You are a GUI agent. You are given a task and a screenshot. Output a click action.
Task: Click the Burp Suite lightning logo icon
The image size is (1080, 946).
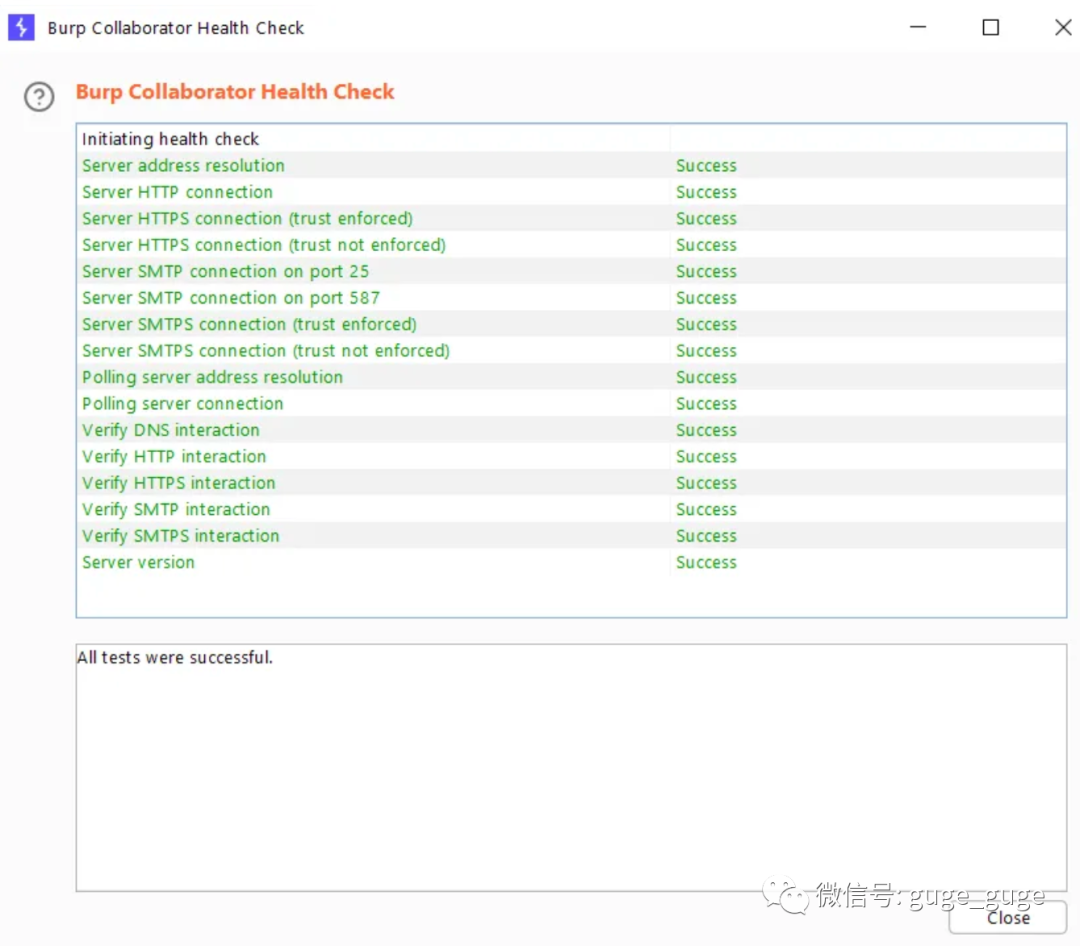pyautogui.click(x=21, y=28)
